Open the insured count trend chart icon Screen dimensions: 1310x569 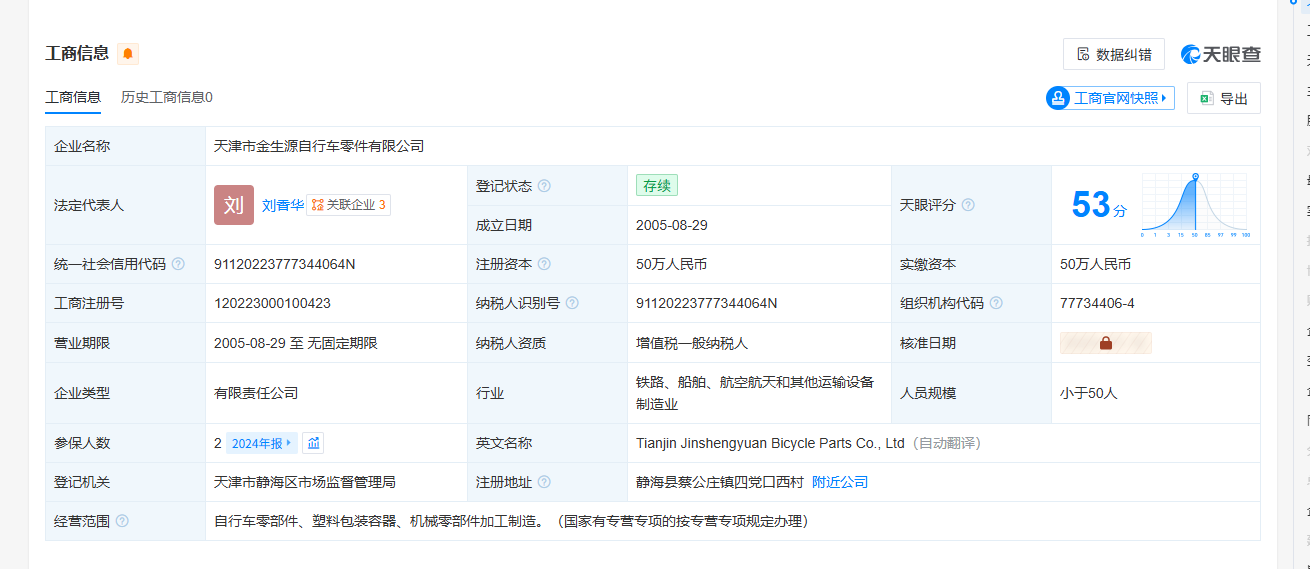coord(313,443)
